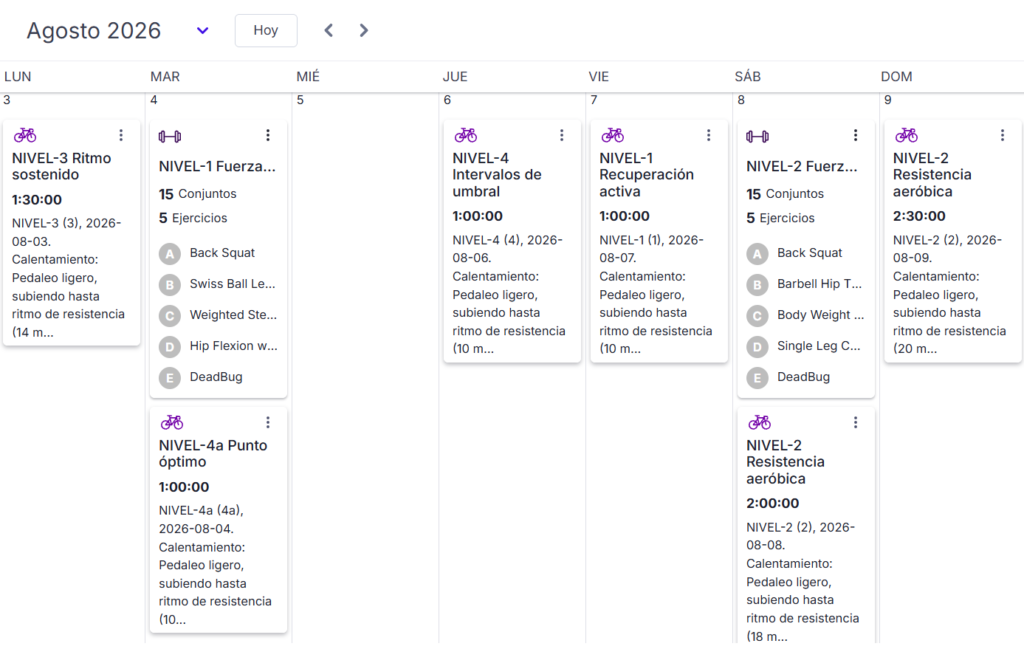Select the Body Weight ... exercise

[820, 315]
